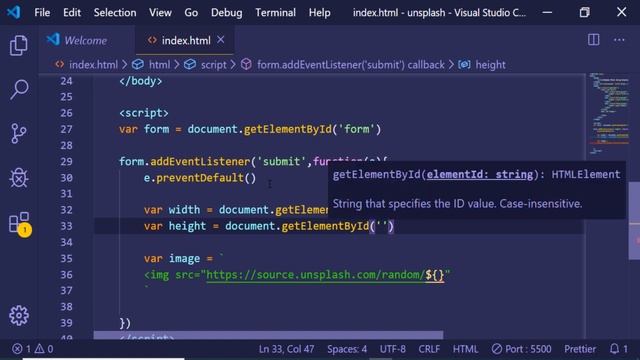The height and width of the screenshot is (360, 640).
Task: Click the ${} template placeholder on line 36
Action: click(434, 275)
